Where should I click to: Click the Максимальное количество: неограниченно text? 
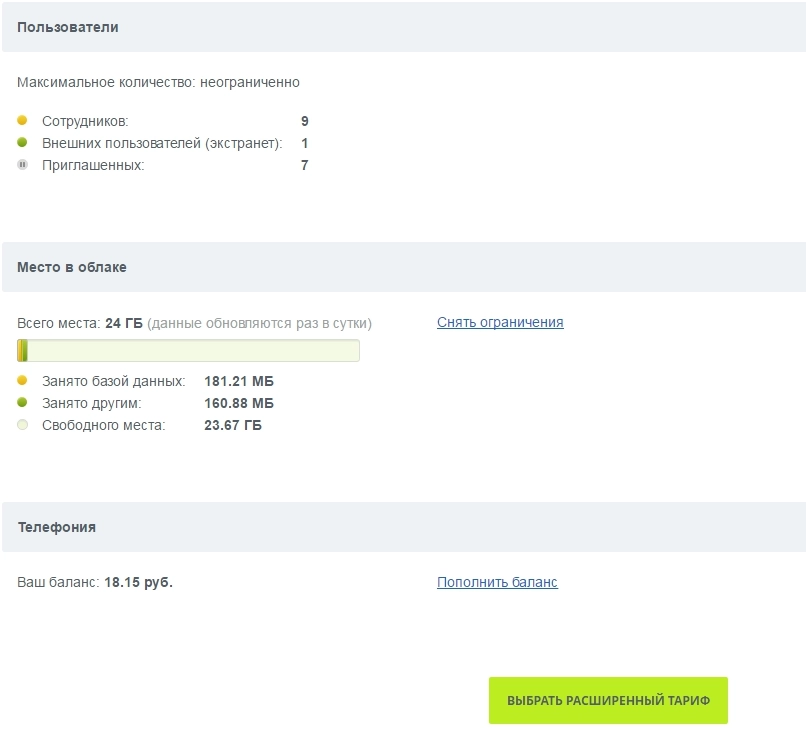(158, 82)
